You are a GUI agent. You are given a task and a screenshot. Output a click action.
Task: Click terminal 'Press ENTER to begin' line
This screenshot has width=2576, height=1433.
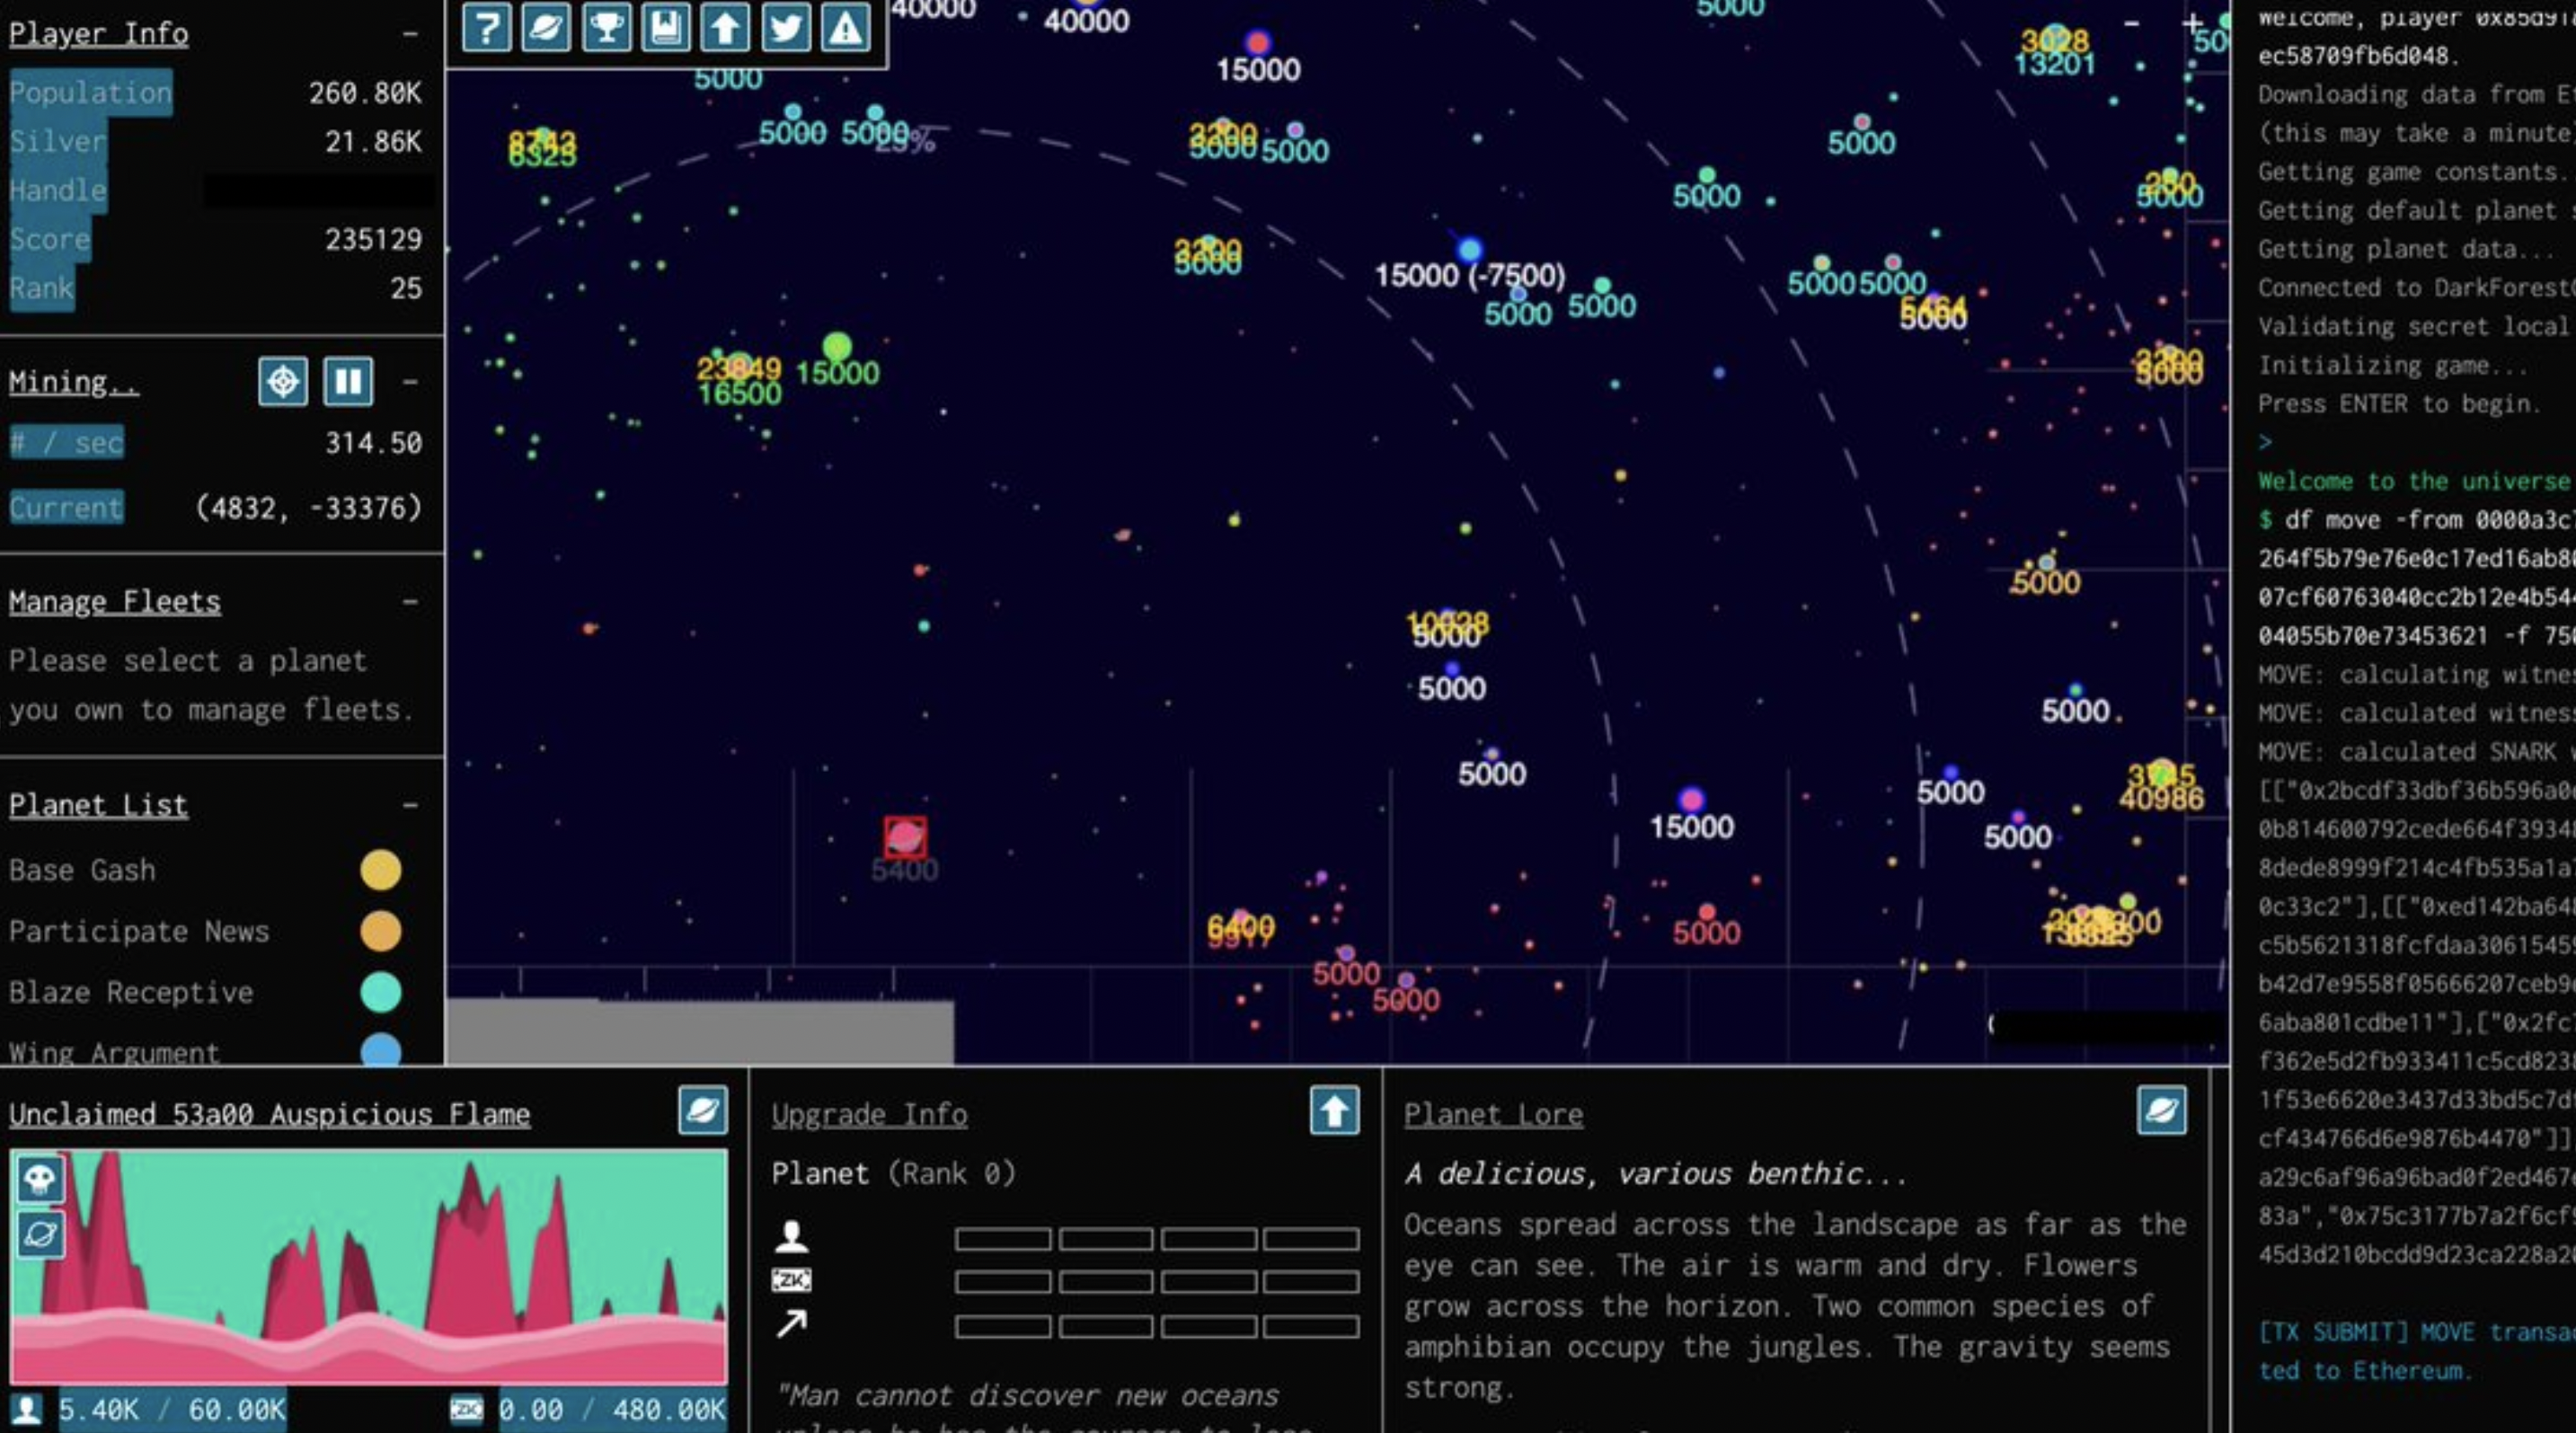click(2399, 404)
